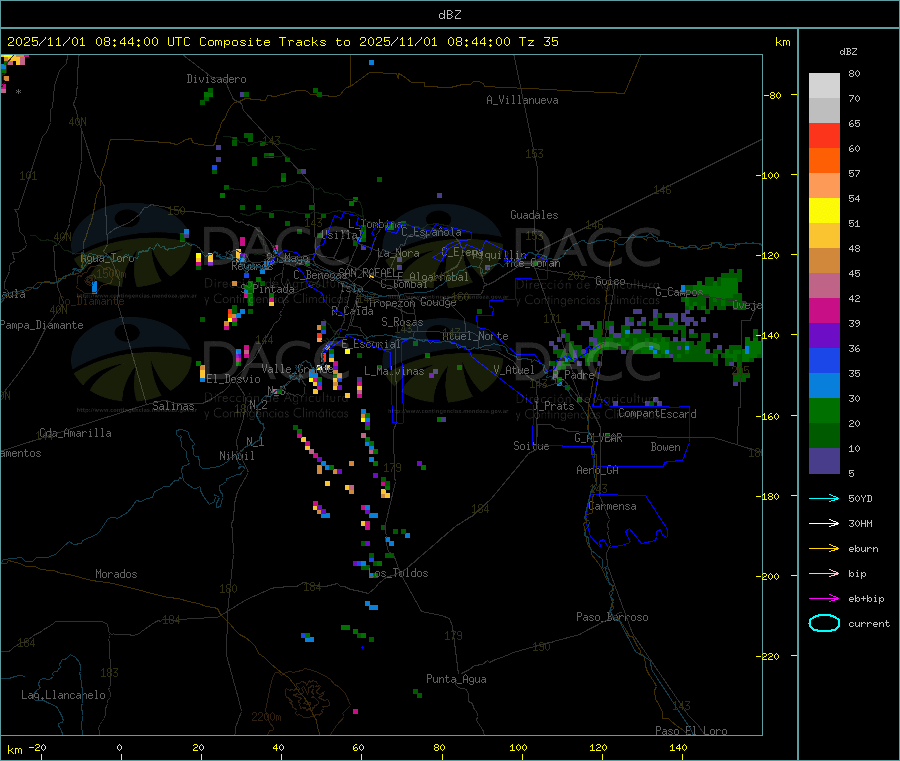
Task: Click the Lag.Llancanelo map label
Action: point(63,695)
